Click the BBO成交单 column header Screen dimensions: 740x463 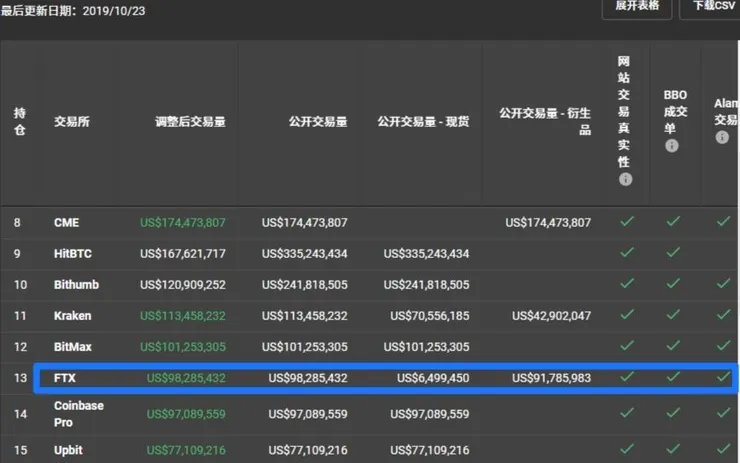(675, 111)
